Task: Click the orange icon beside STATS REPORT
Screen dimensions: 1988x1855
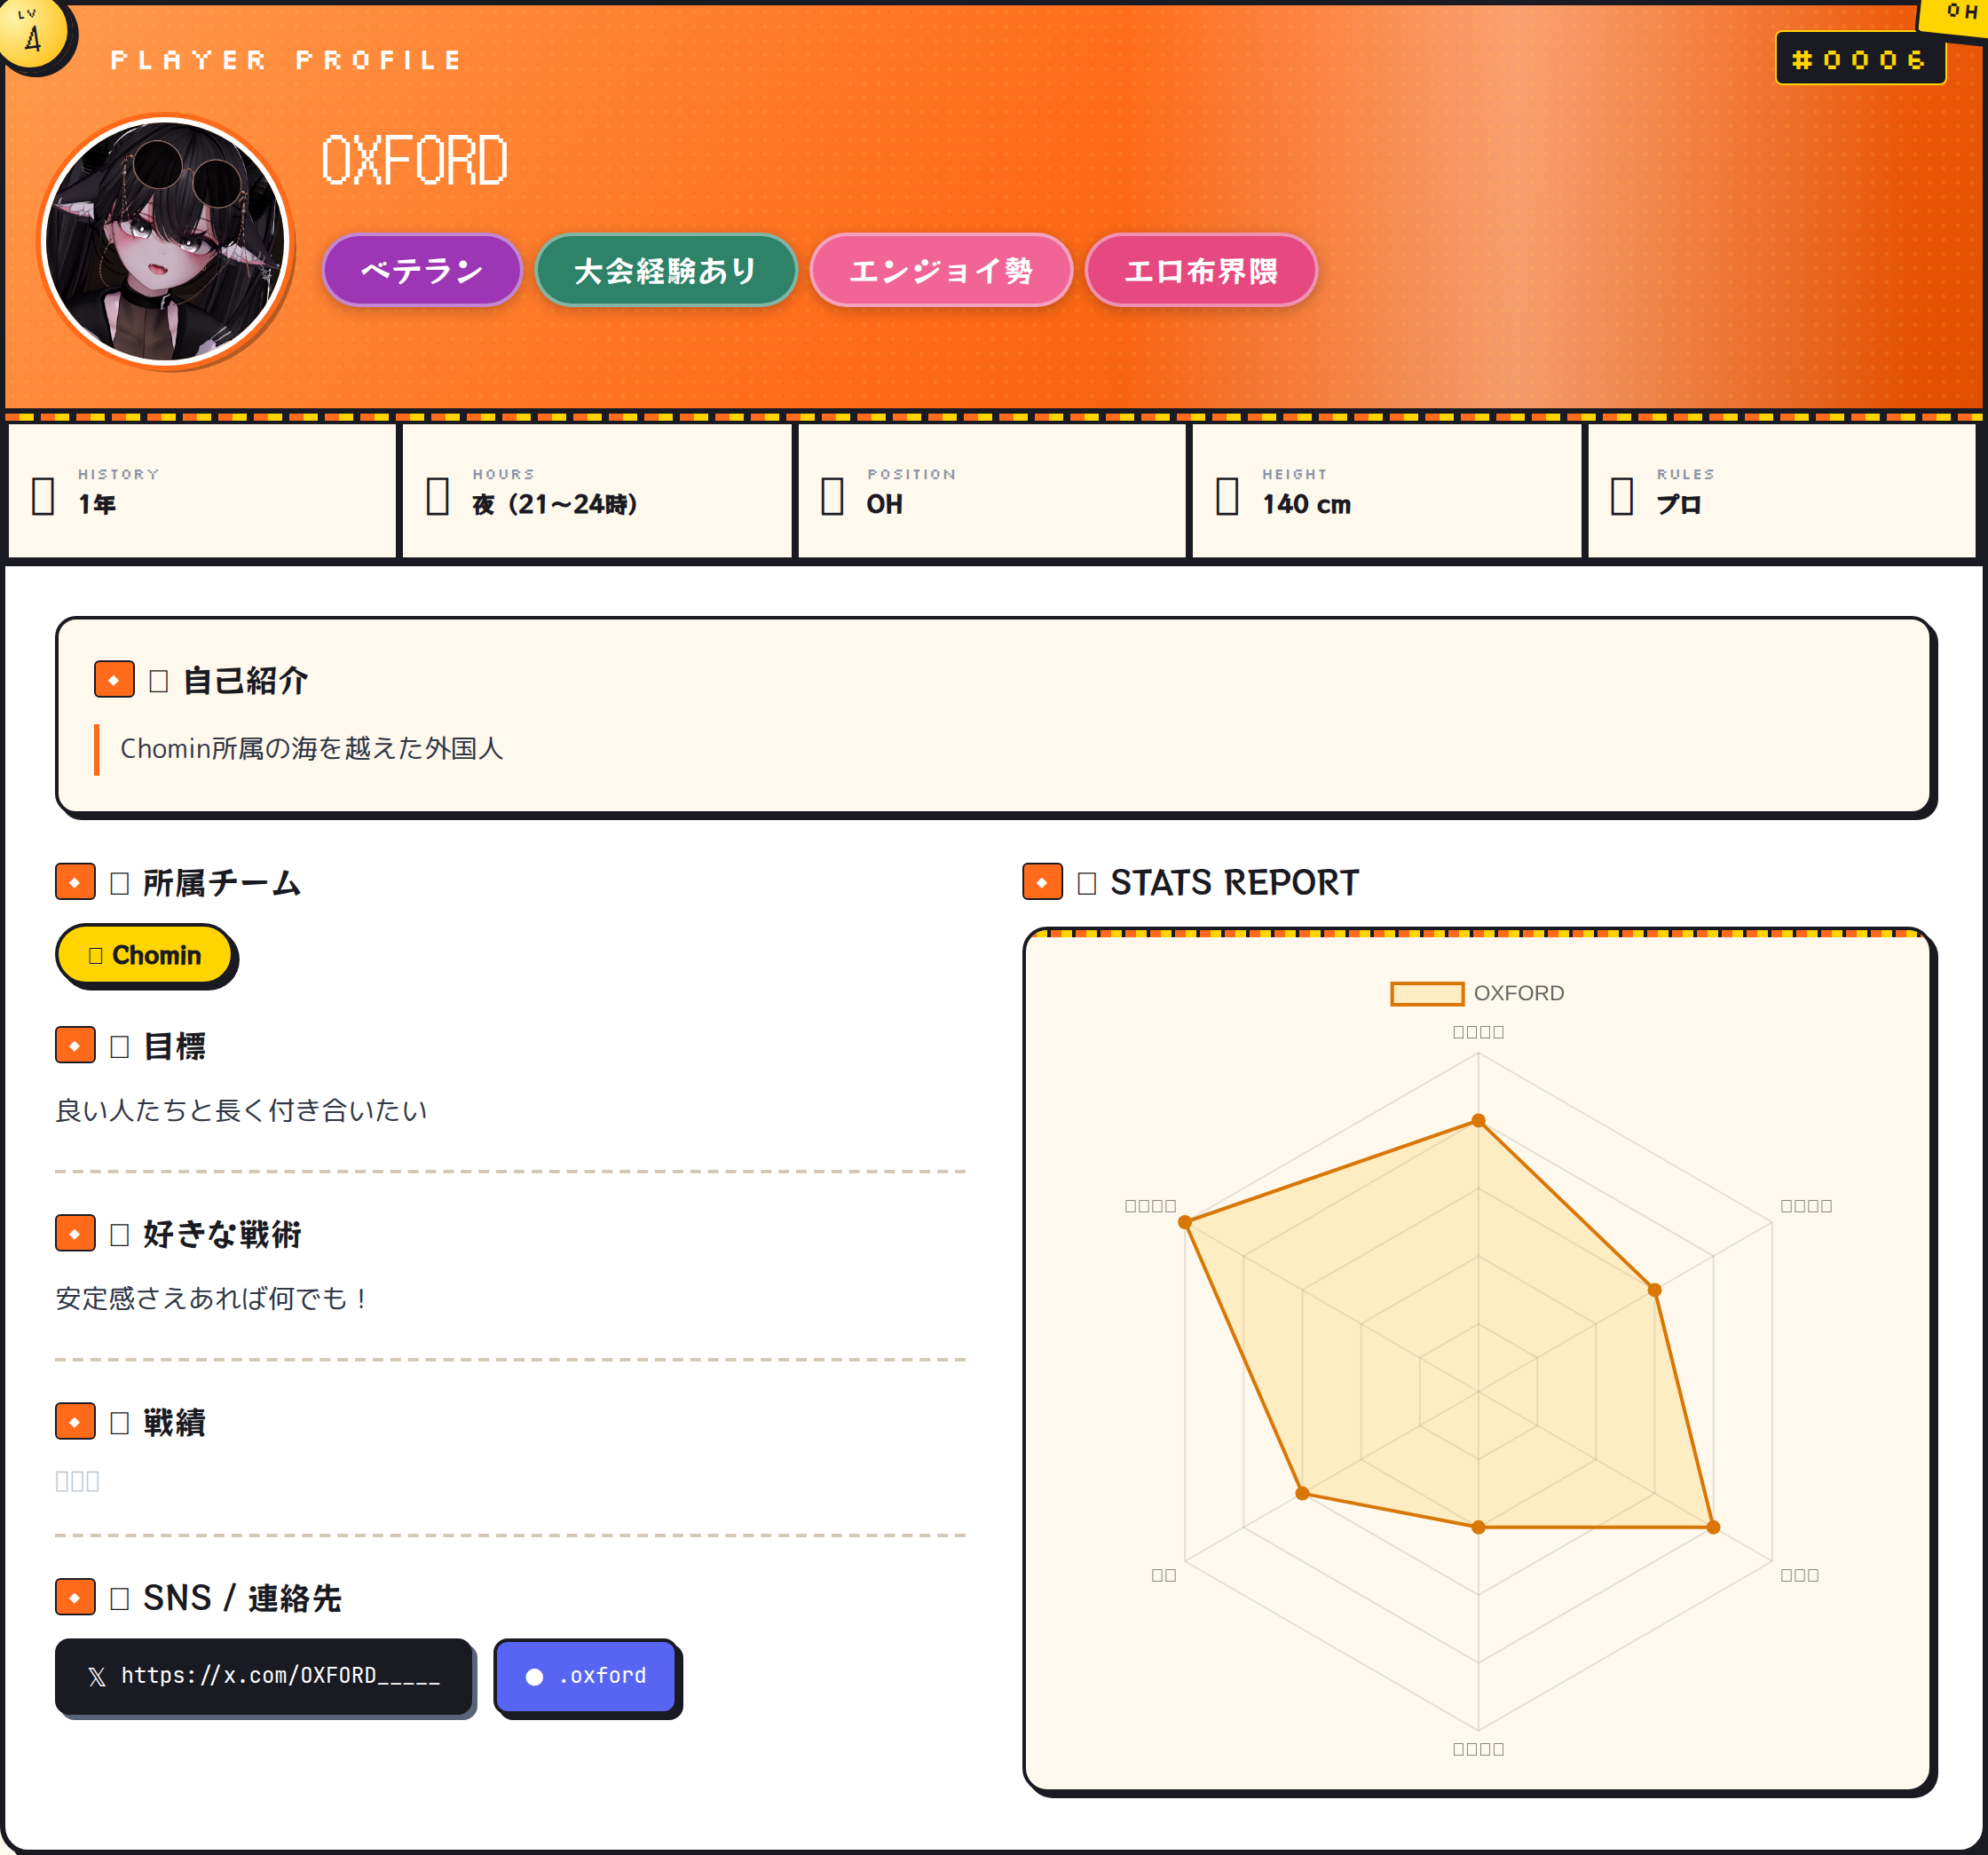Action: [1042, 882]
